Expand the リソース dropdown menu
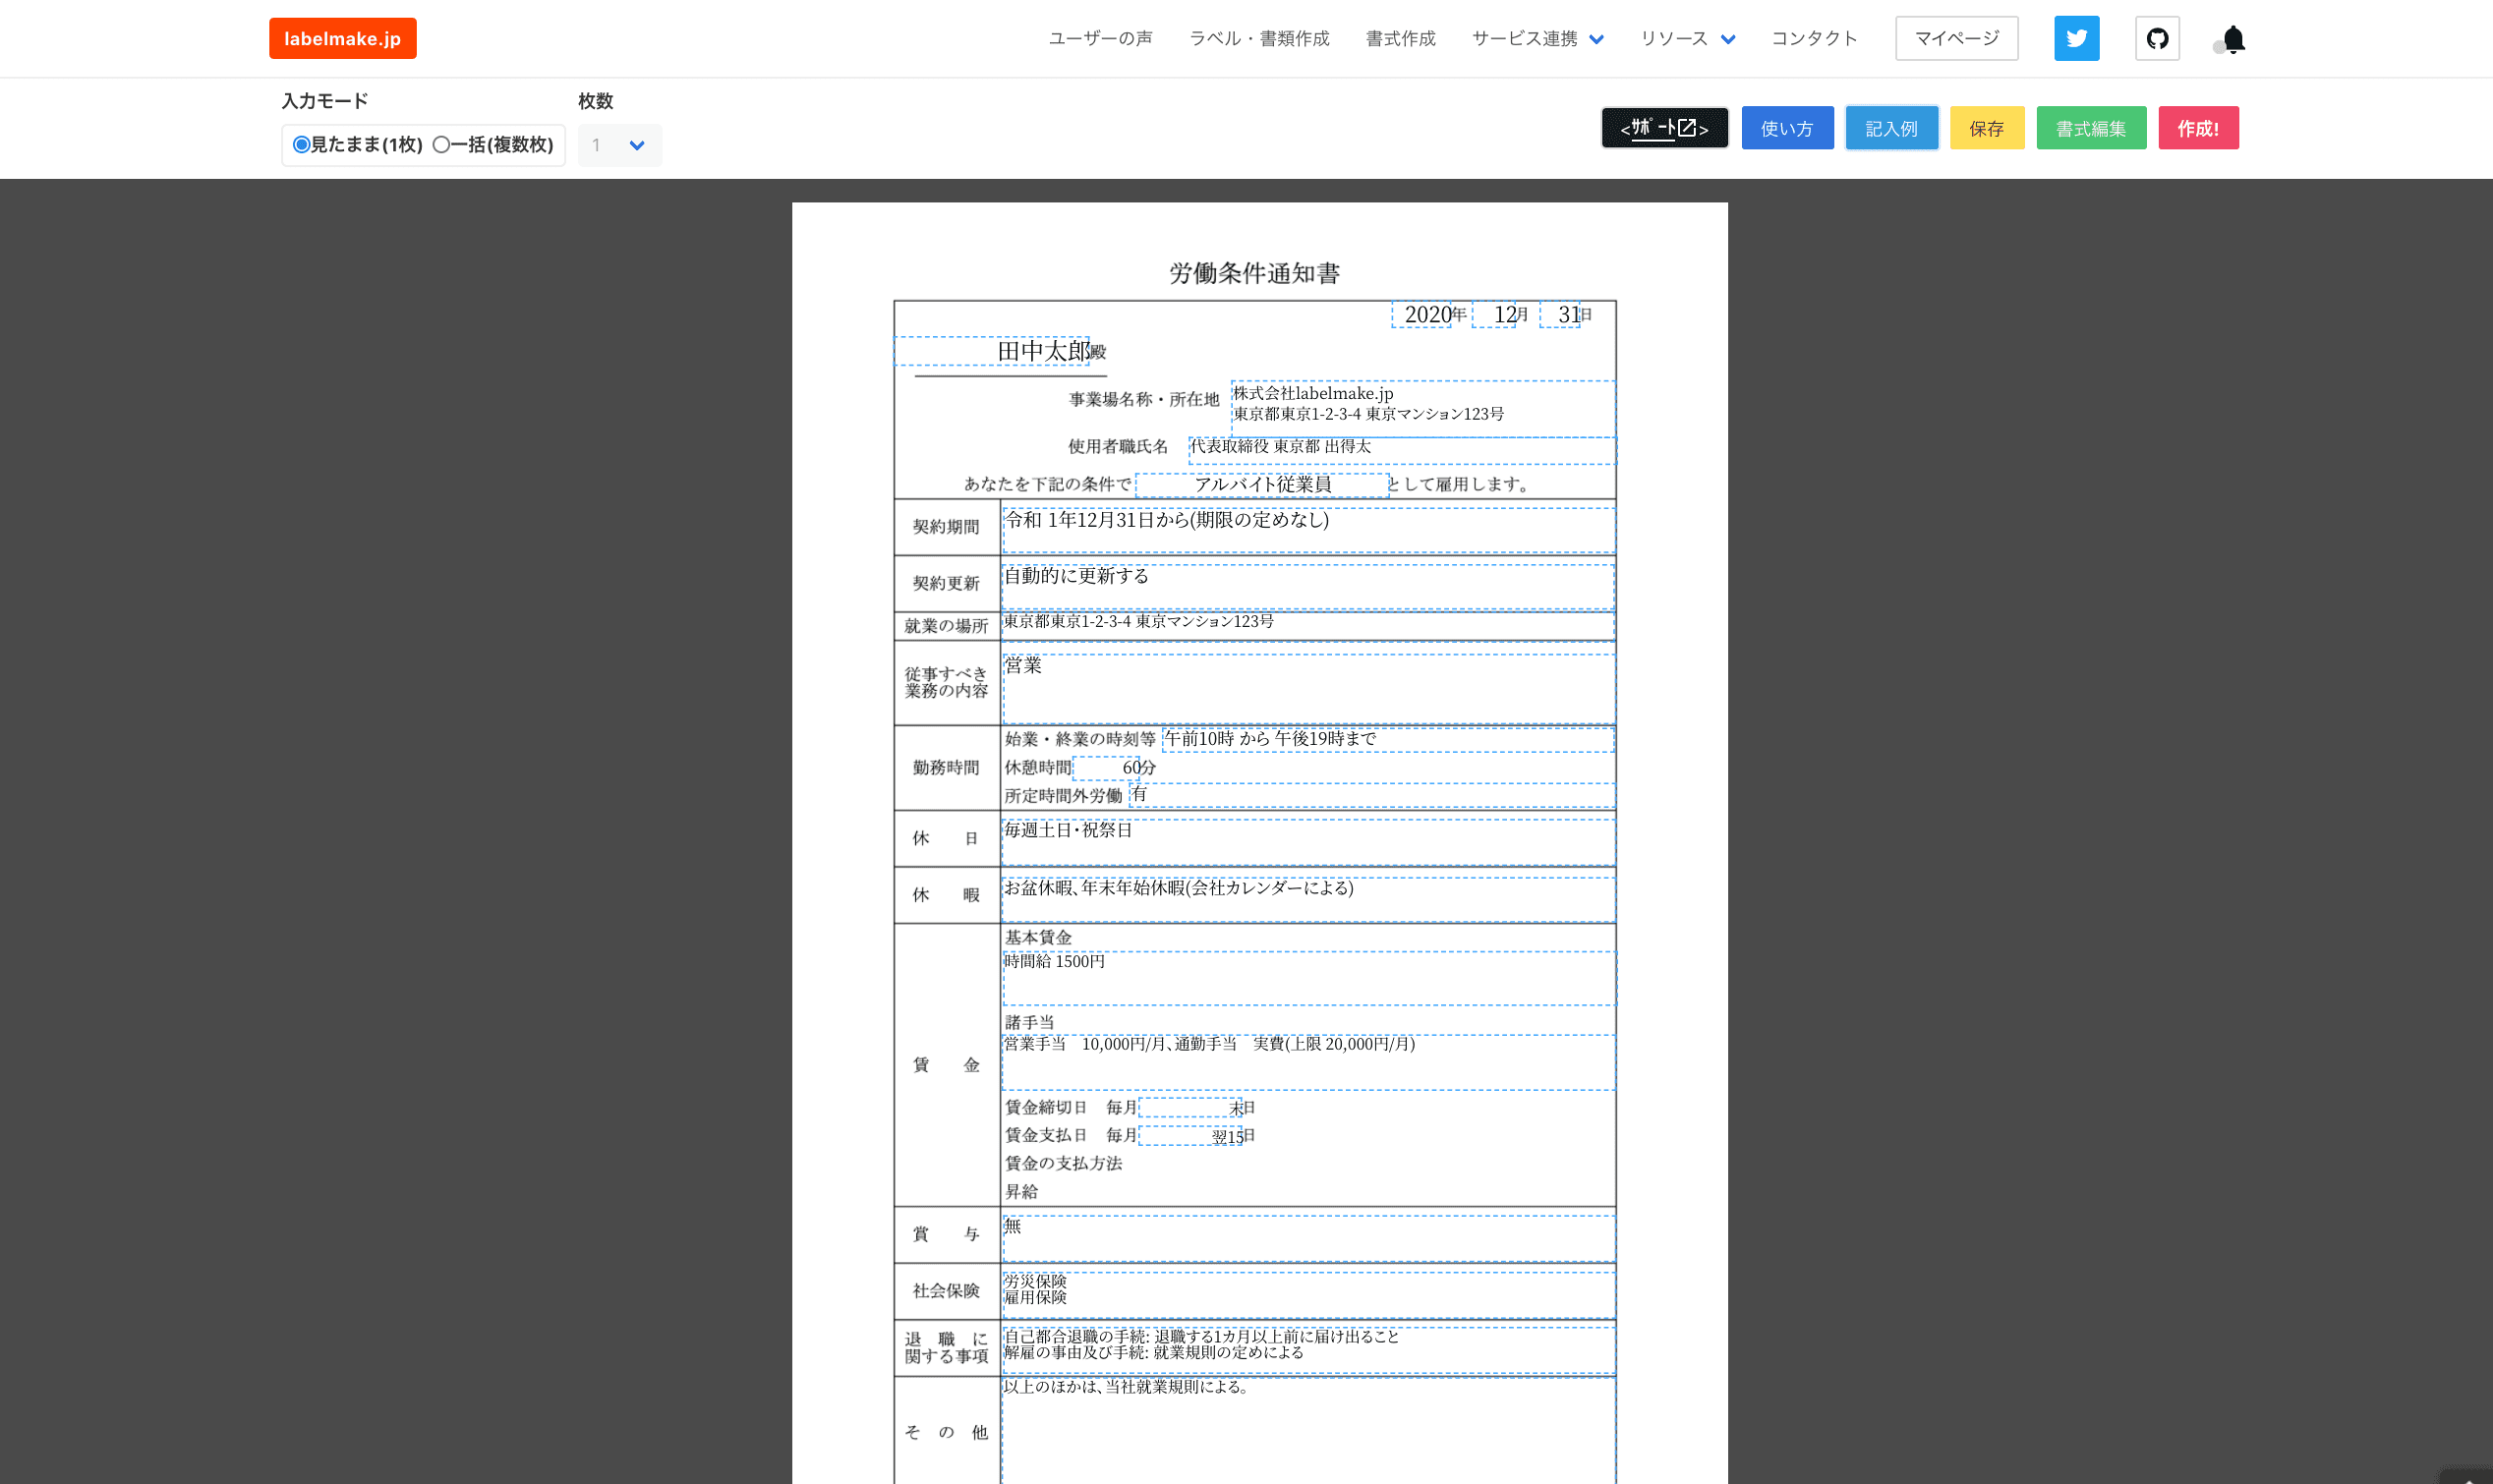Screen dimensions: 2493x1484 (1689, 37)
